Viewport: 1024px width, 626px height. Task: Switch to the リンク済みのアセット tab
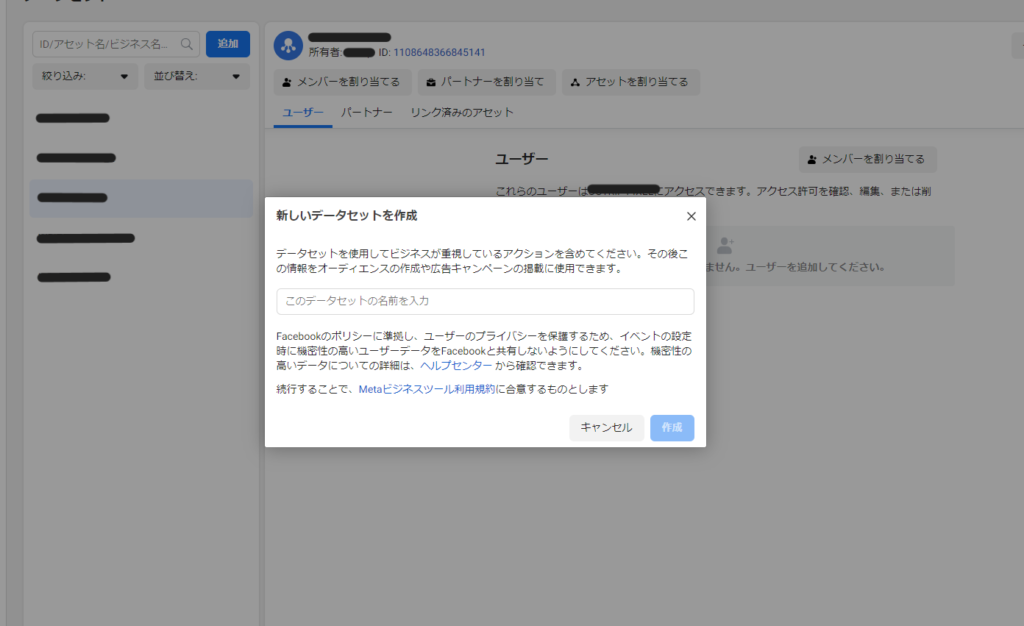click(x=461, y=113)
